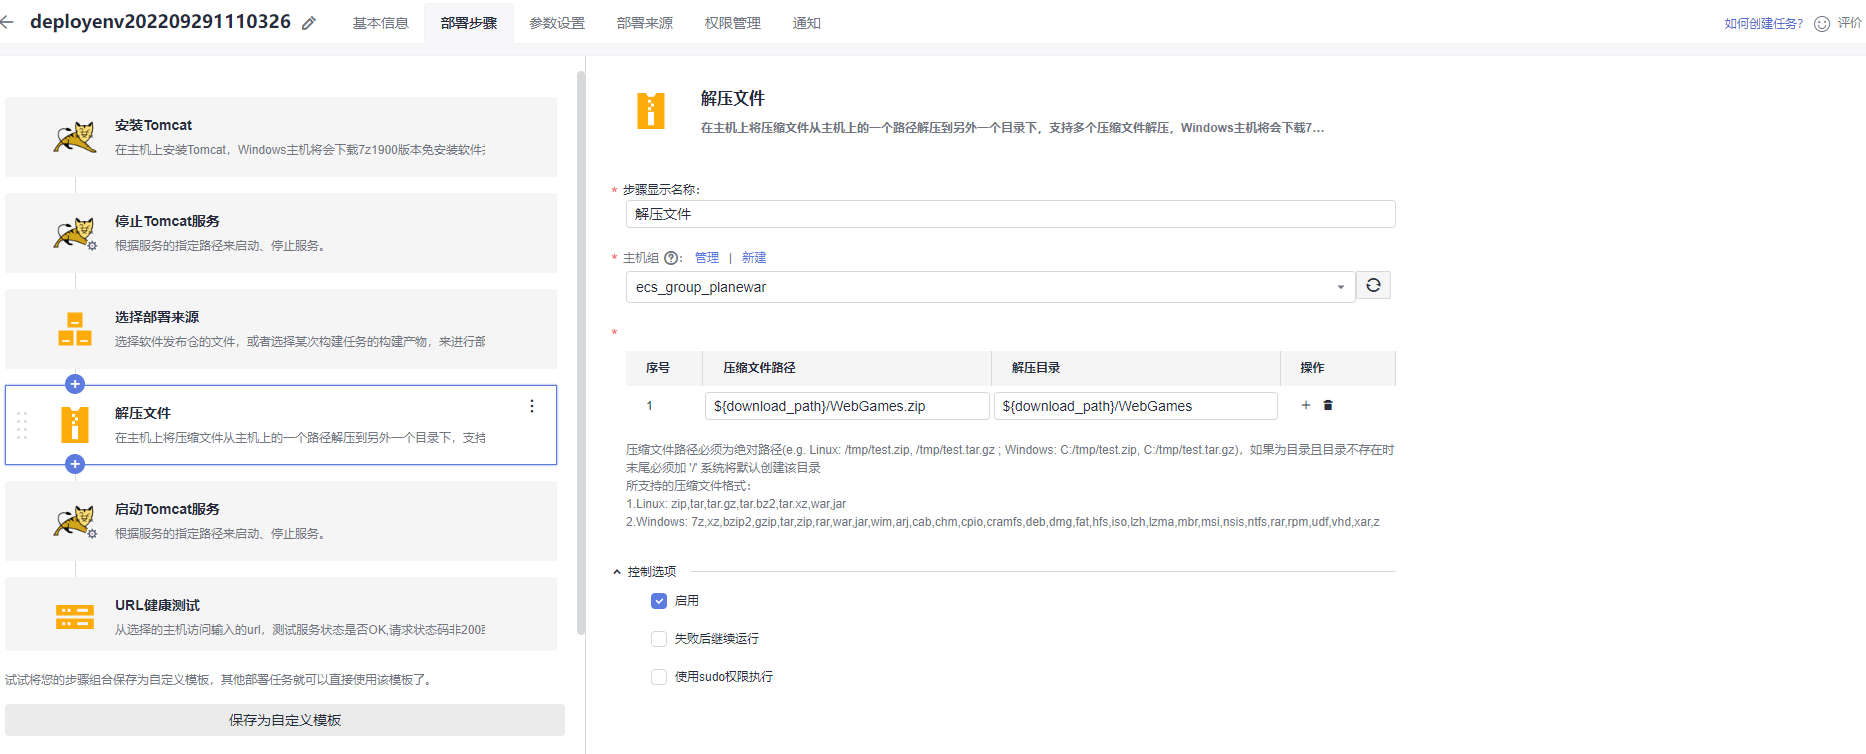Screen dimensions: 1866x754
Task: Select the 选择部署来源 step title
Action: point(157,317)
